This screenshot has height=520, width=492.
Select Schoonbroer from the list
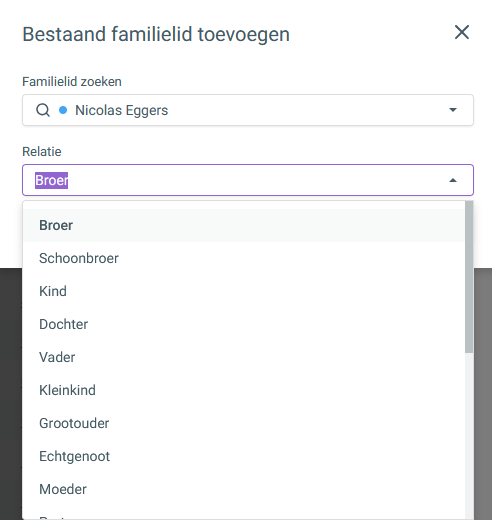244,258
